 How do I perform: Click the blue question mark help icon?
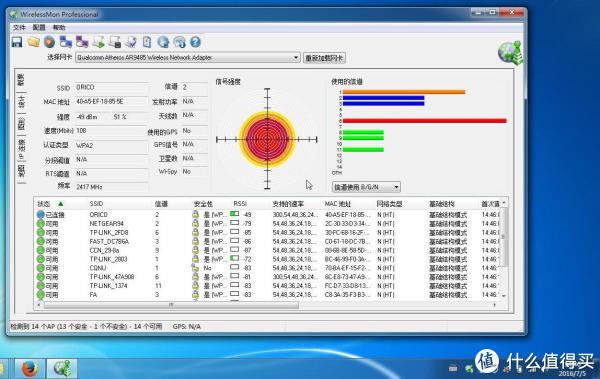click(196, 42)
